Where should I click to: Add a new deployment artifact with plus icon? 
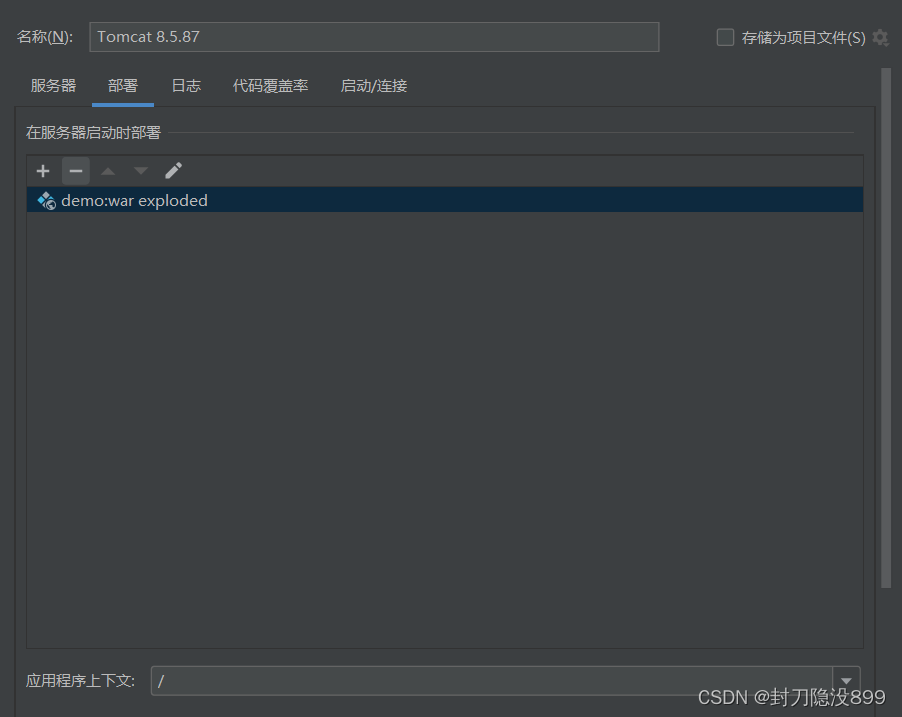[x=43, y=171]
